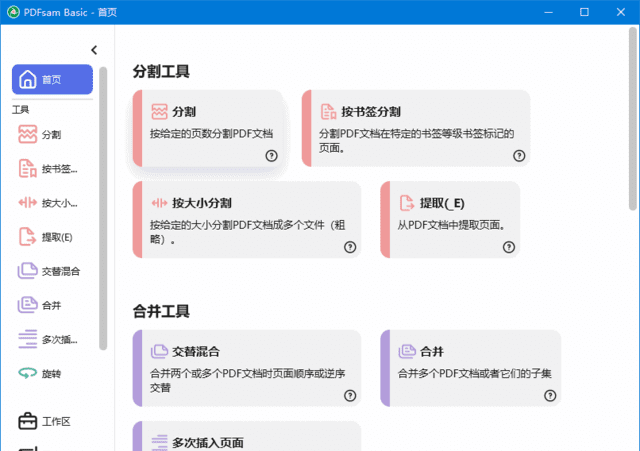
Task: Click the 多次插入页面 card icon
Action: [159, 442]
